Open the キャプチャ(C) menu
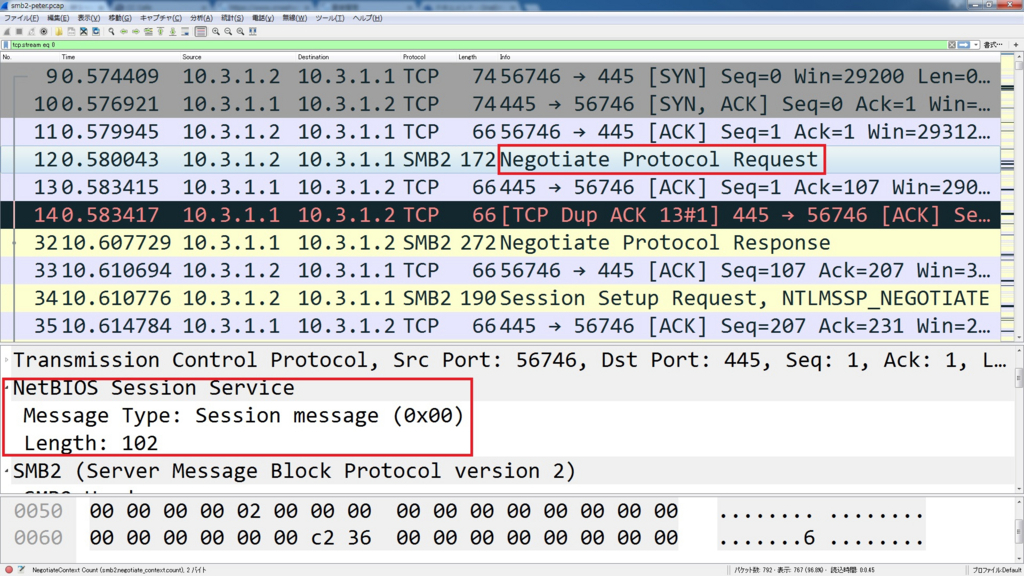The image size is (1024, 576). tap(161, 18)
